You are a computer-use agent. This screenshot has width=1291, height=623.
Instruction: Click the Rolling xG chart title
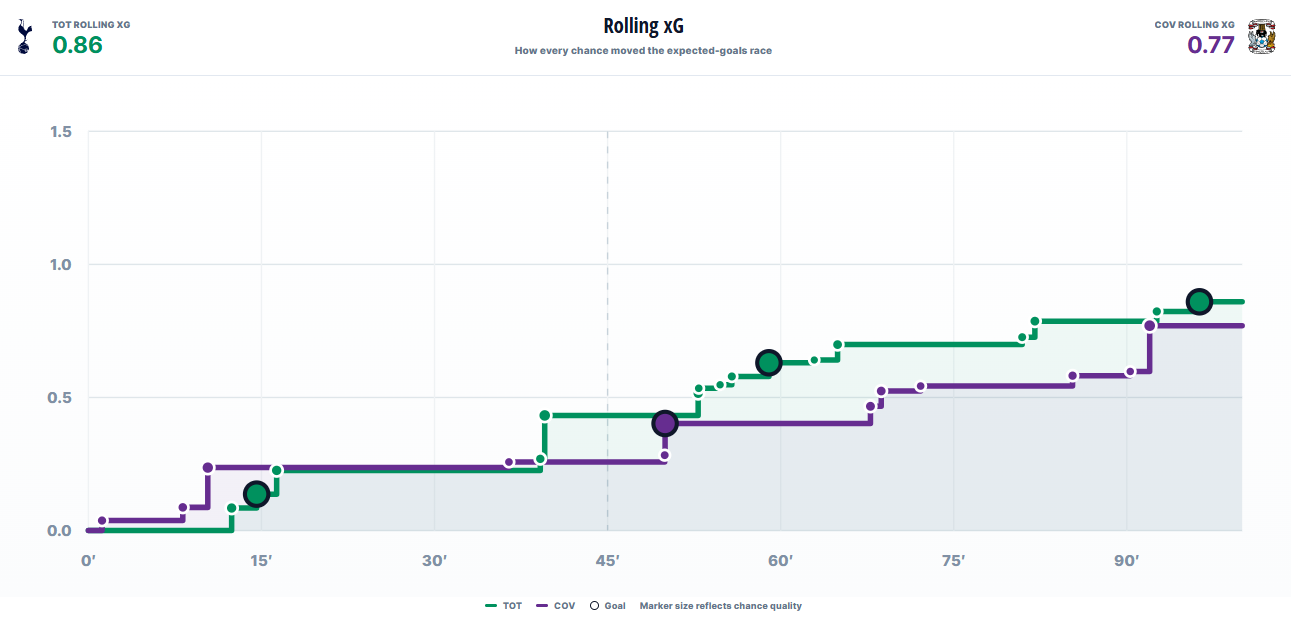[643, 26]
